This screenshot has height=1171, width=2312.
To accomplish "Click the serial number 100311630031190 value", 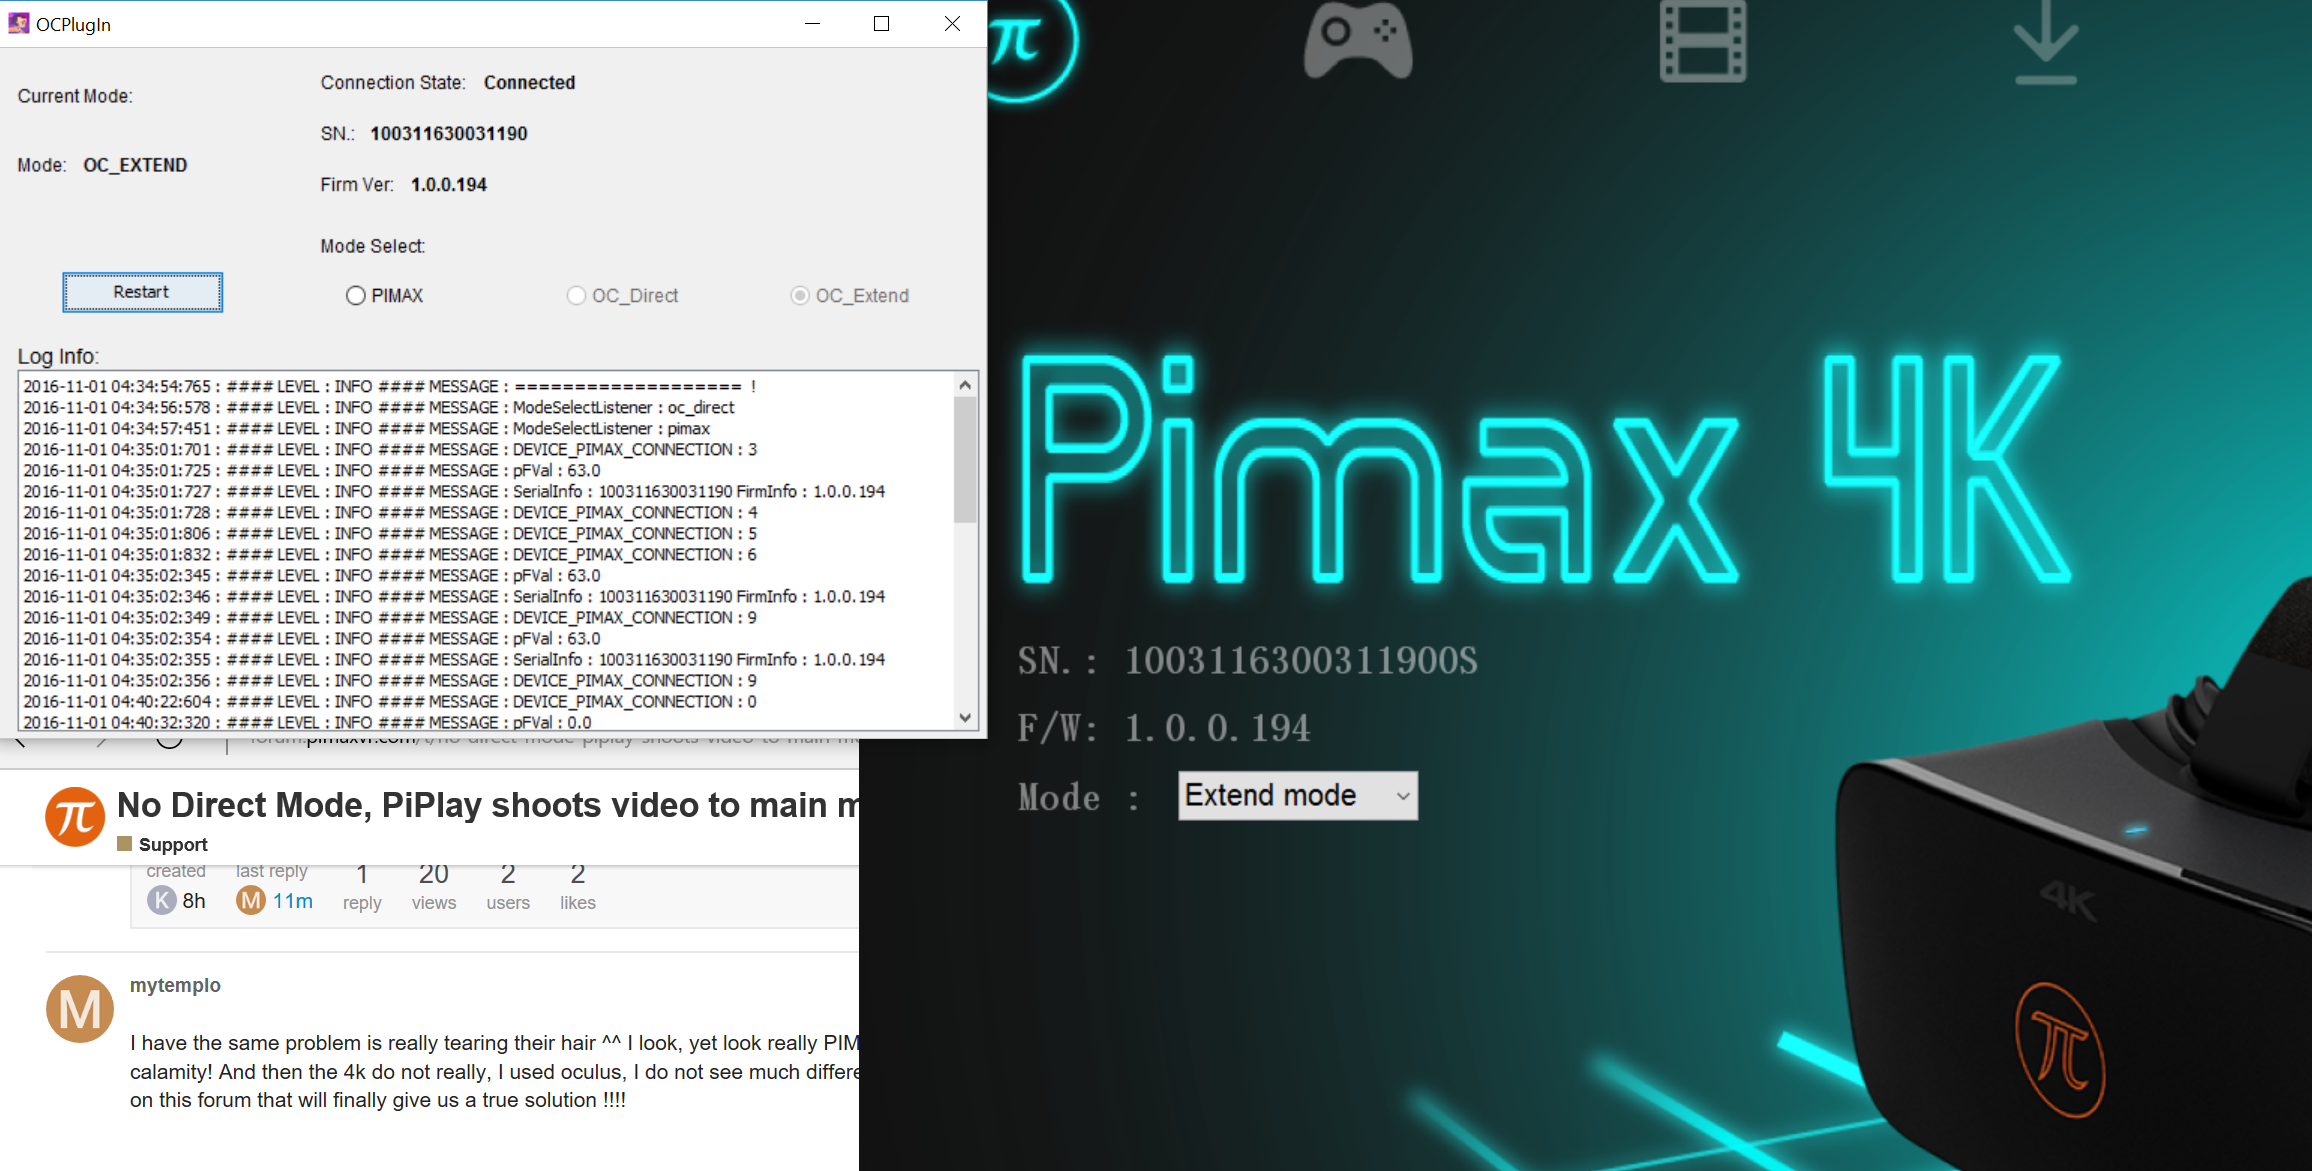I will (449, 134).
